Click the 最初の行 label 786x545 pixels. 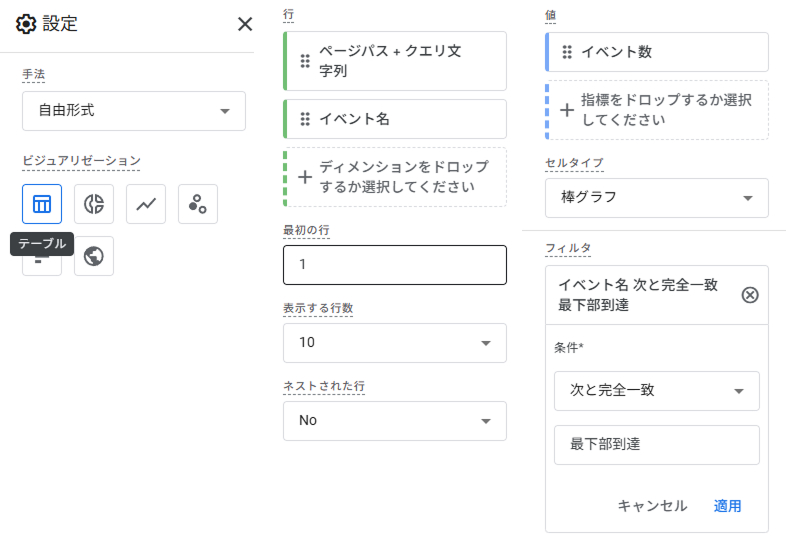point(306,230)
